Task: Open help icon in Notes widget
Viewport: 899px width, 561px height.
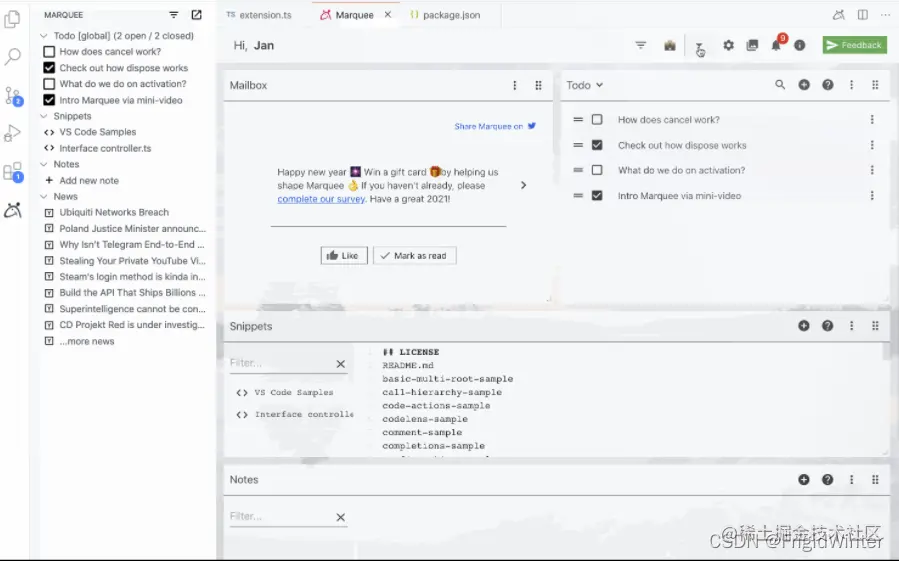Action: 827,480
